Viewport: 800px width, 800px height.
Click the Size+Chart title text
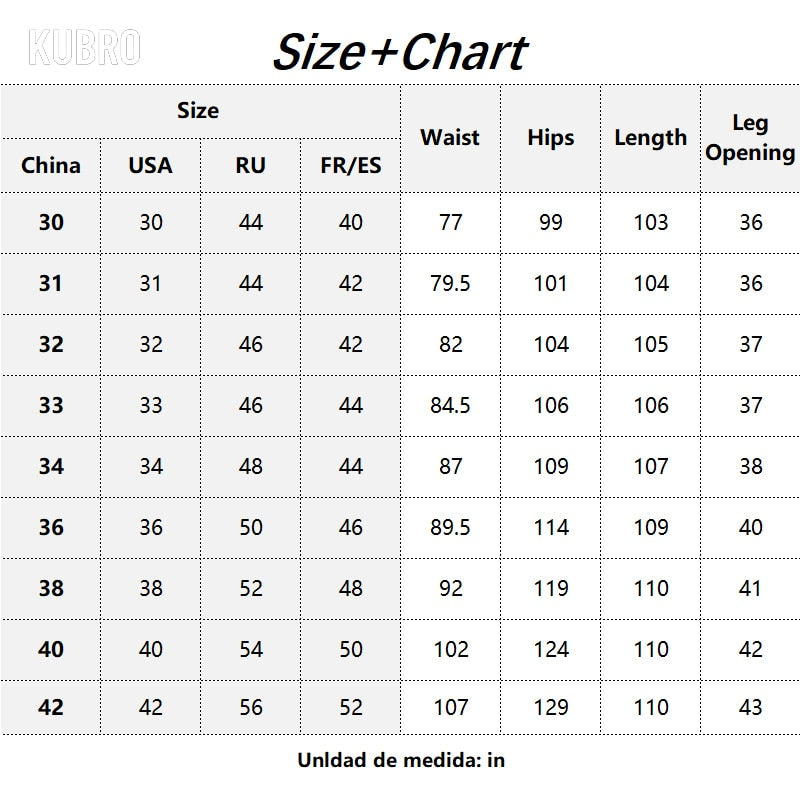click(401, 52)
